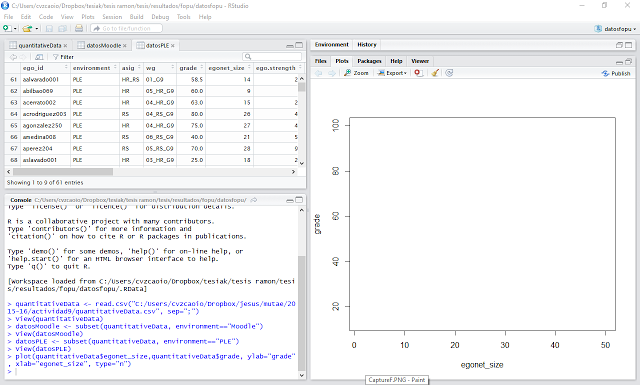
Task: Switch to the Packages tab
Action: (369, 61)
